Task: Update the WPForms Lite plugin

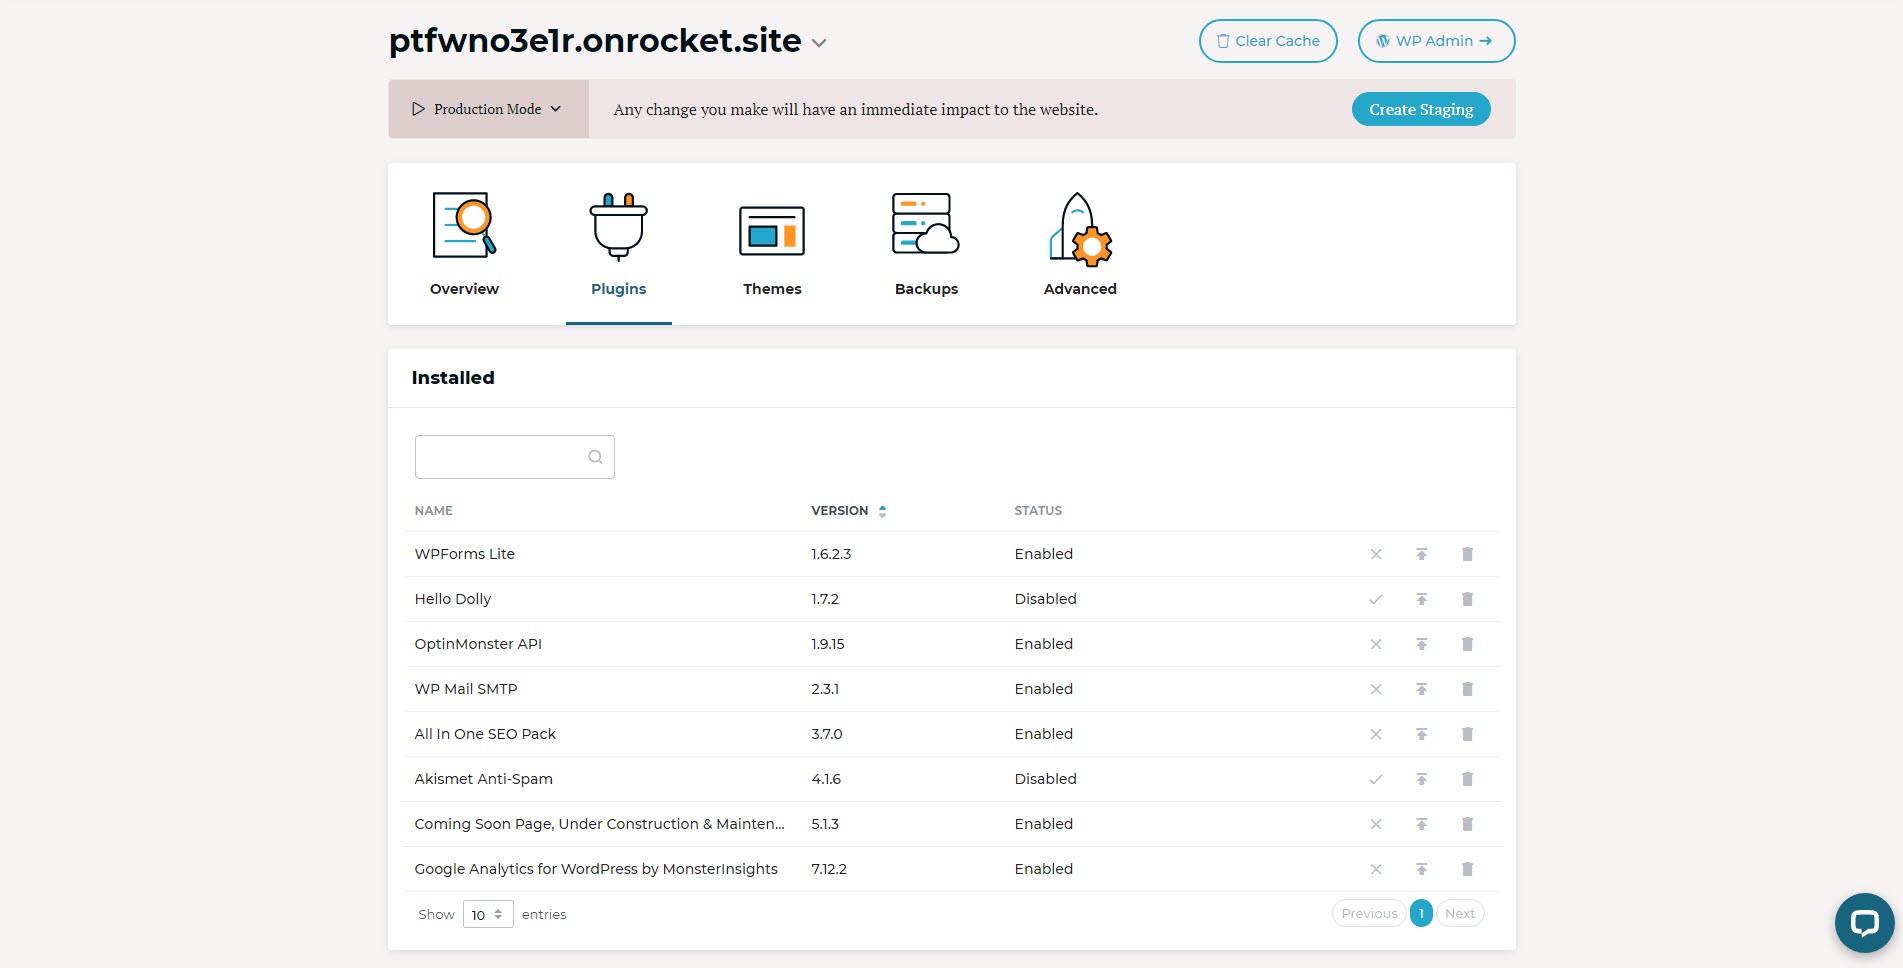Action: coord(1421,554)
